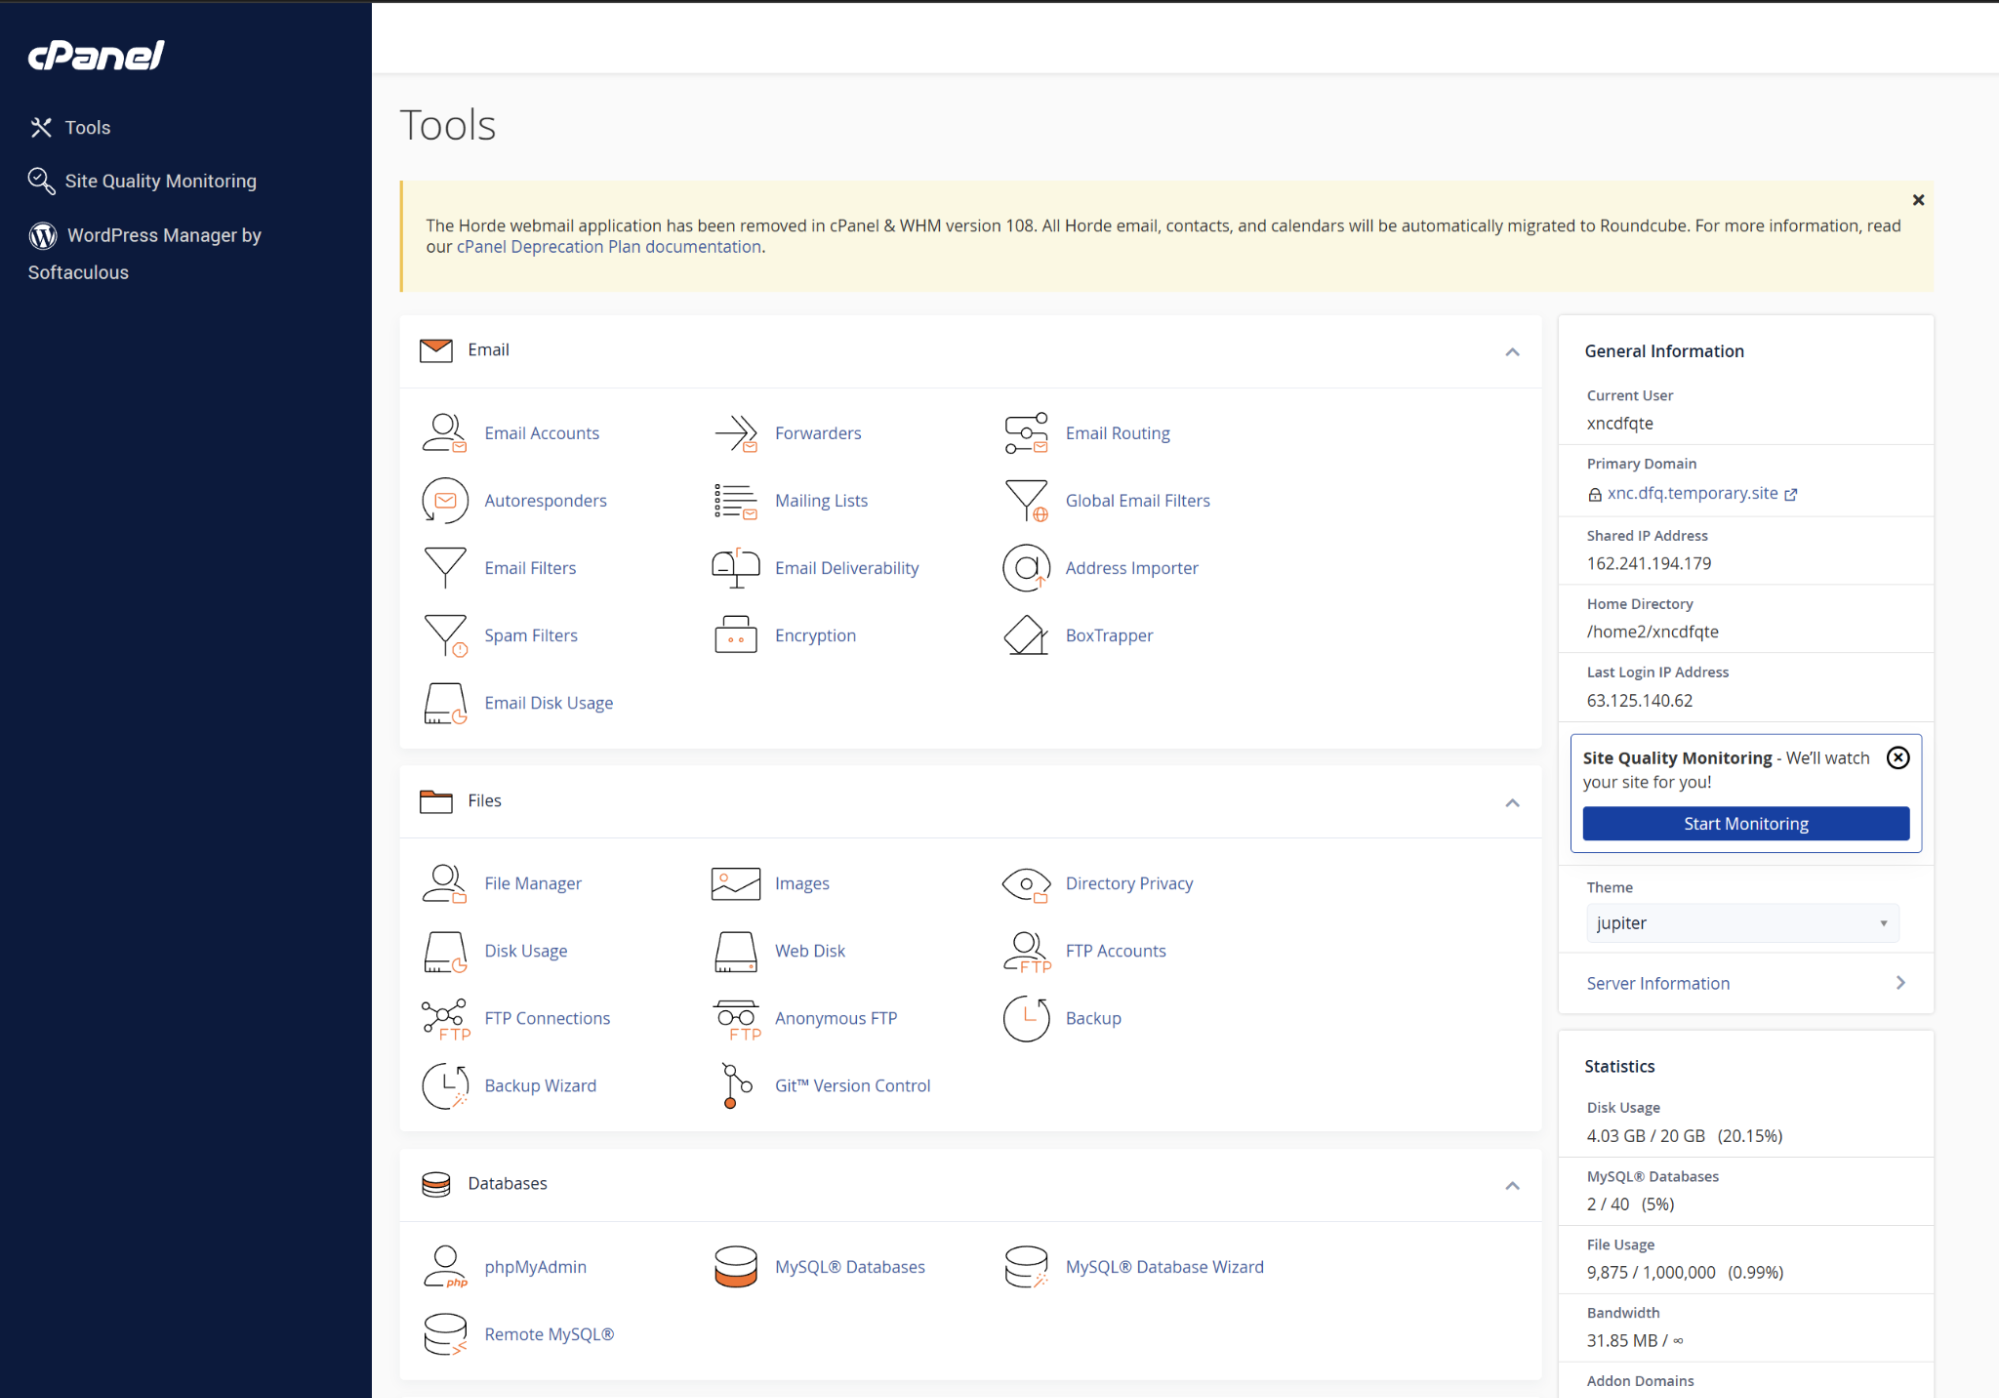Click the Mailing Lists icon
The image size is (1999, 1398).
[x=736, y=500]
